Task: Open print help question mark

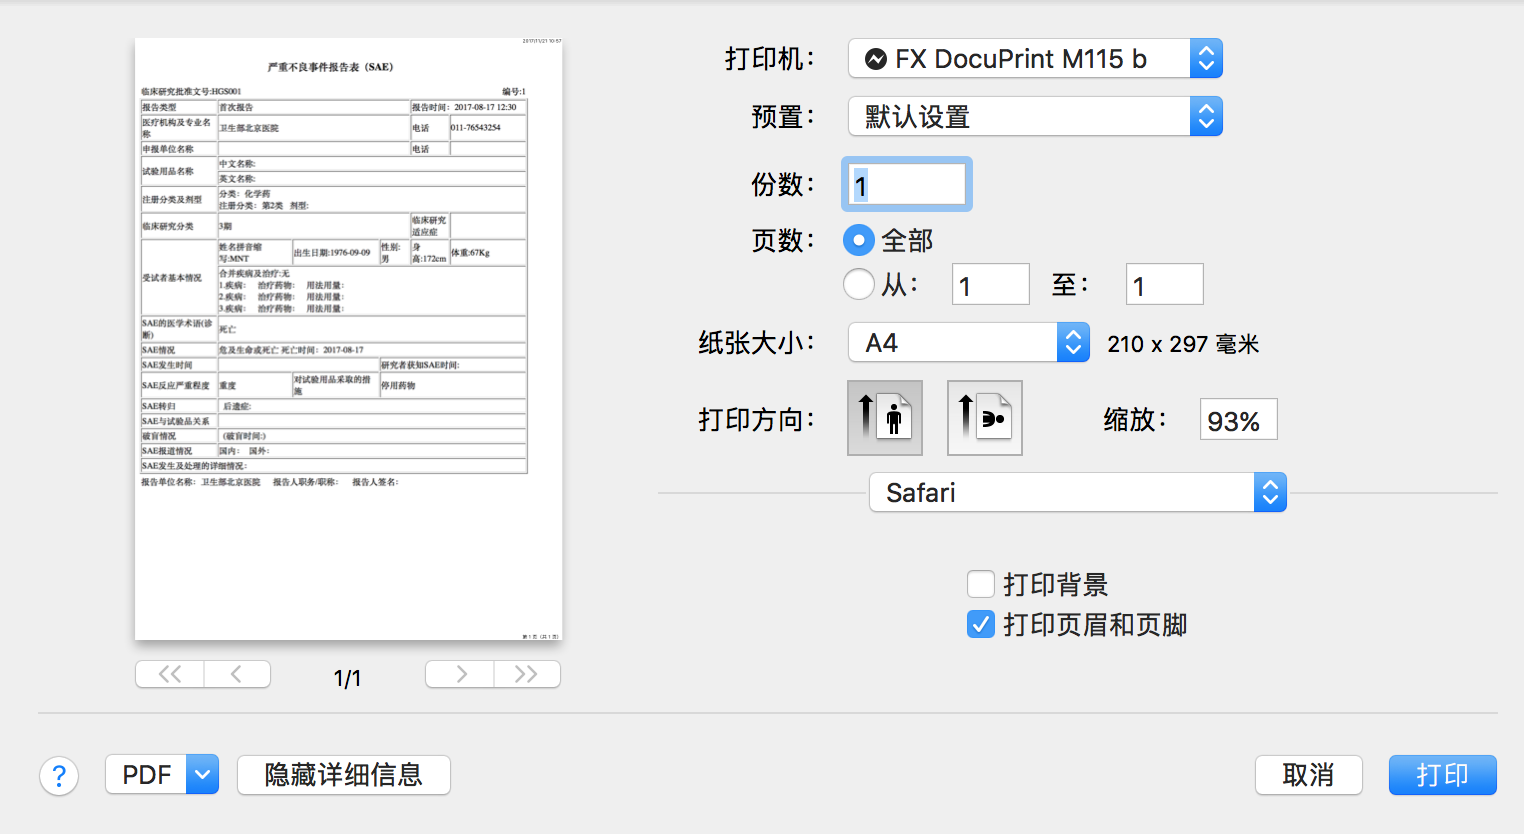Action: (x=59, y=775)
